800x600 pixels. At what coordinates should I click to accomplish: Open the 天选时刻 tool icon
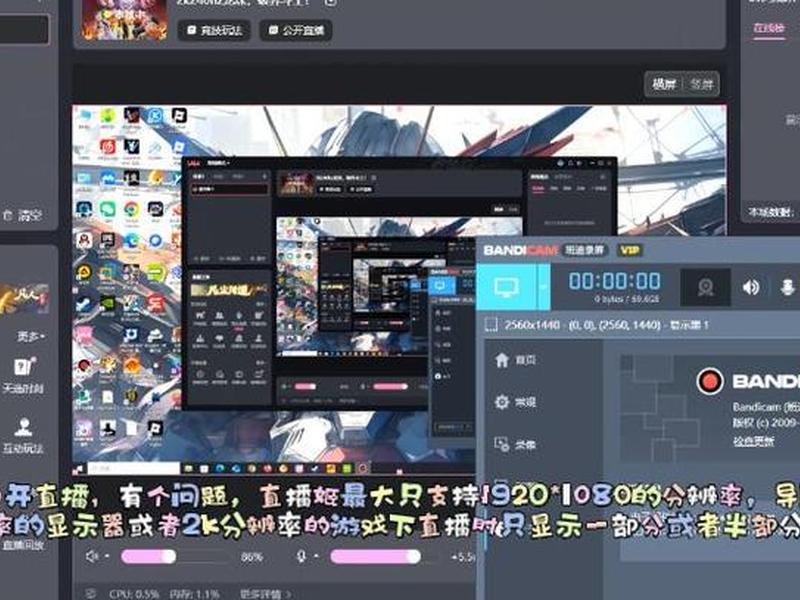point(23,376)
